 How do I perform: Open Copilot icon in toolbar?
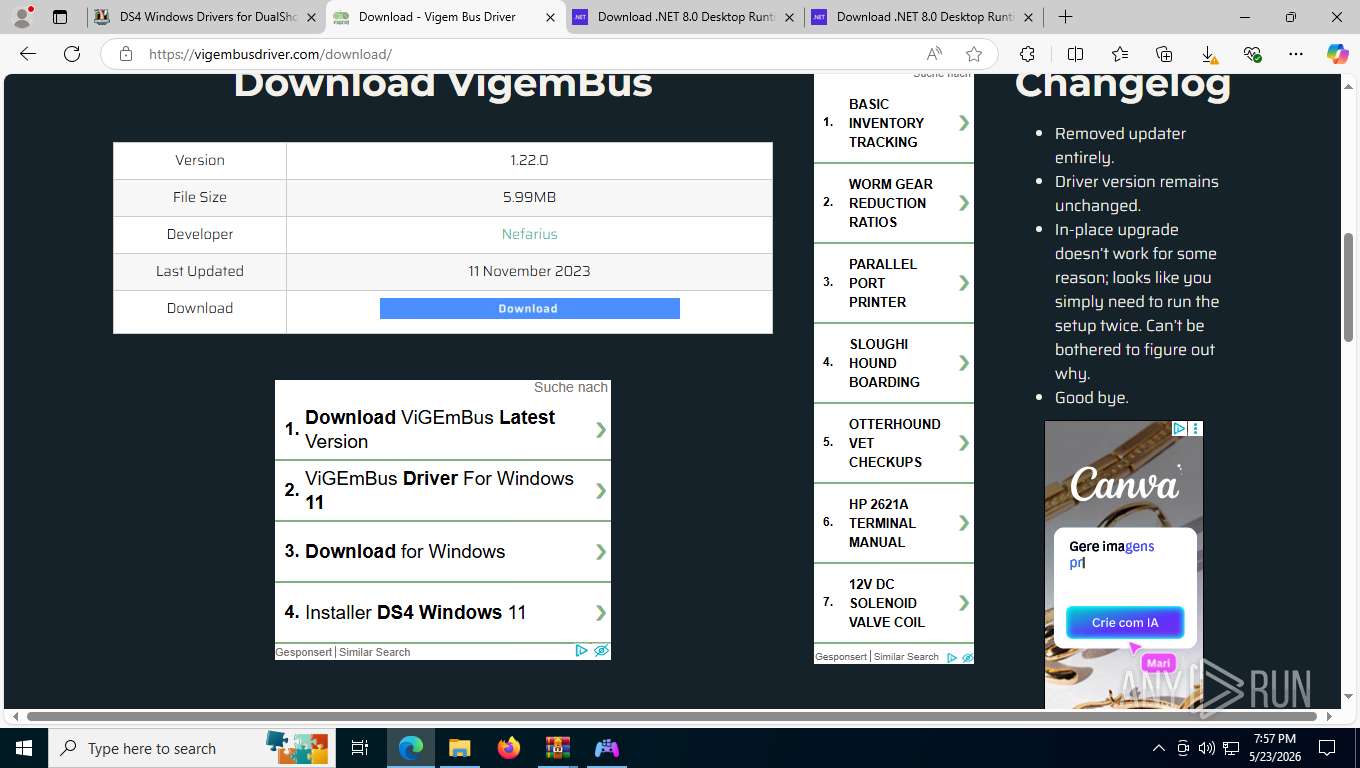pos(1337,54)
